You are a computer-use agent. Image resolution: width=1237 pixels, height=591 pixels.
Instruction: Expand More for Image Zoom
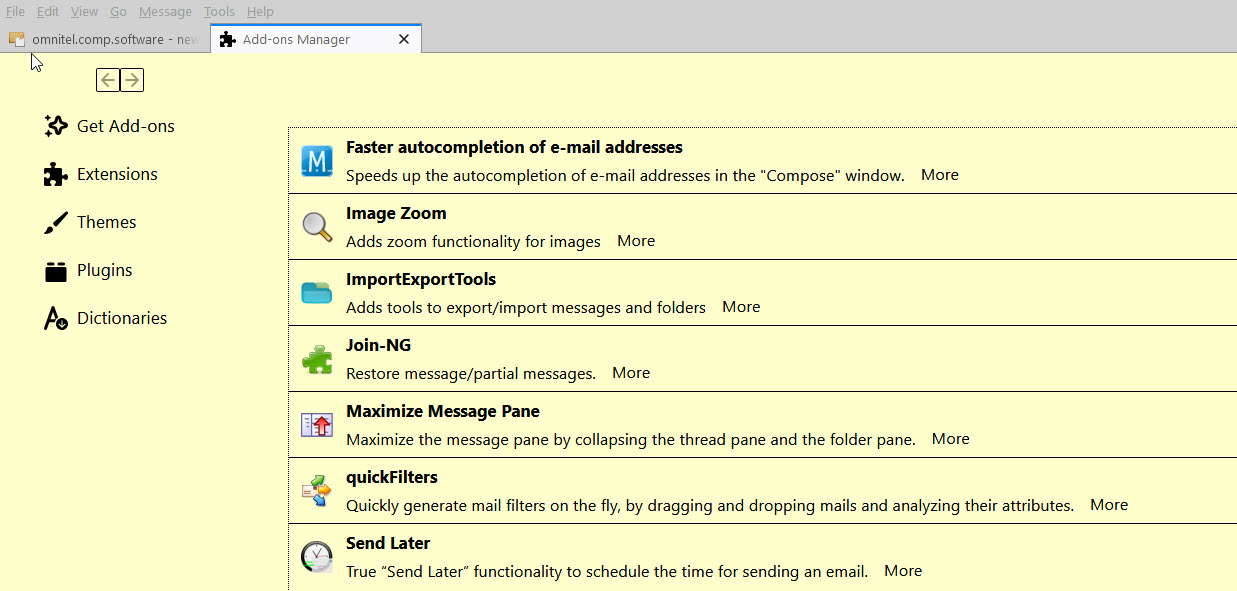636,241
